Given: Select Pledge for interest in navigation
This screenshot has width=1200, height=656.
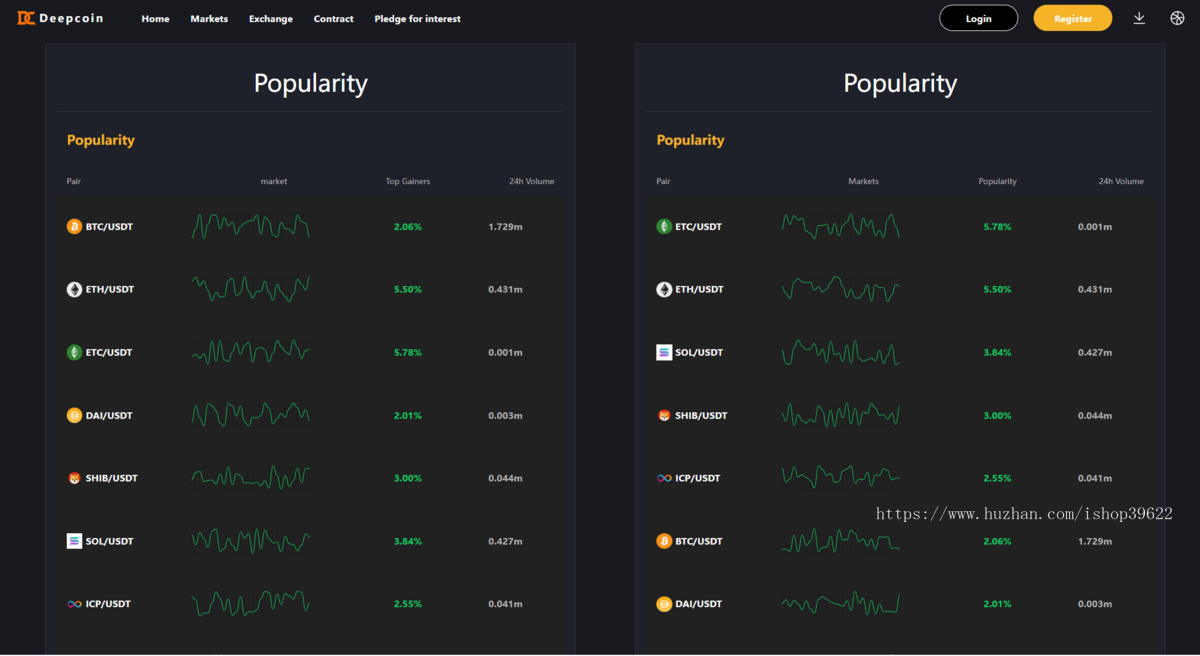Looking at the screenshot, I should point(417,19).
